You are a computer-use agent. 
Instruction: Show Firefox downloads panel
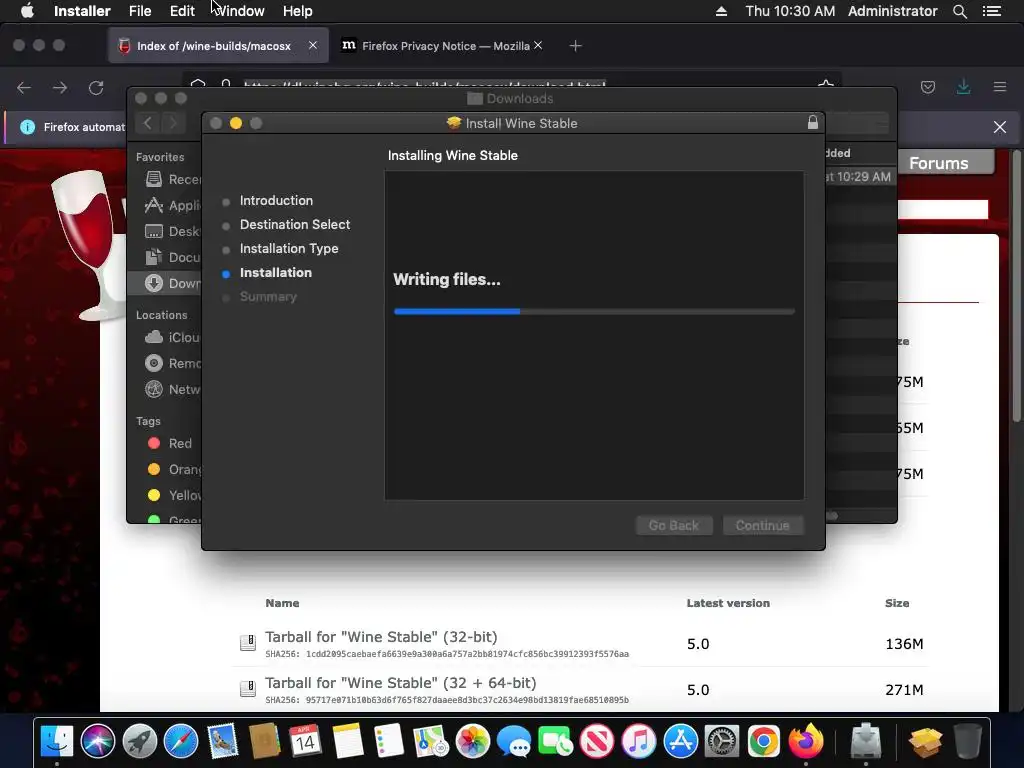point(963,87)
